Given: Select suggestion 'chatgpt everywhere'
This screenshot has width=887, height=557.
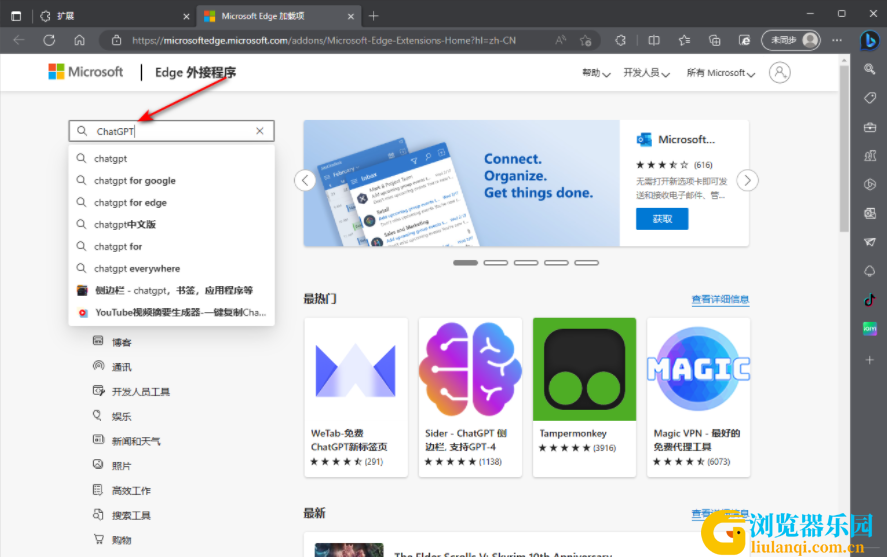Looking at the screenshot, I should pos(171,269).
